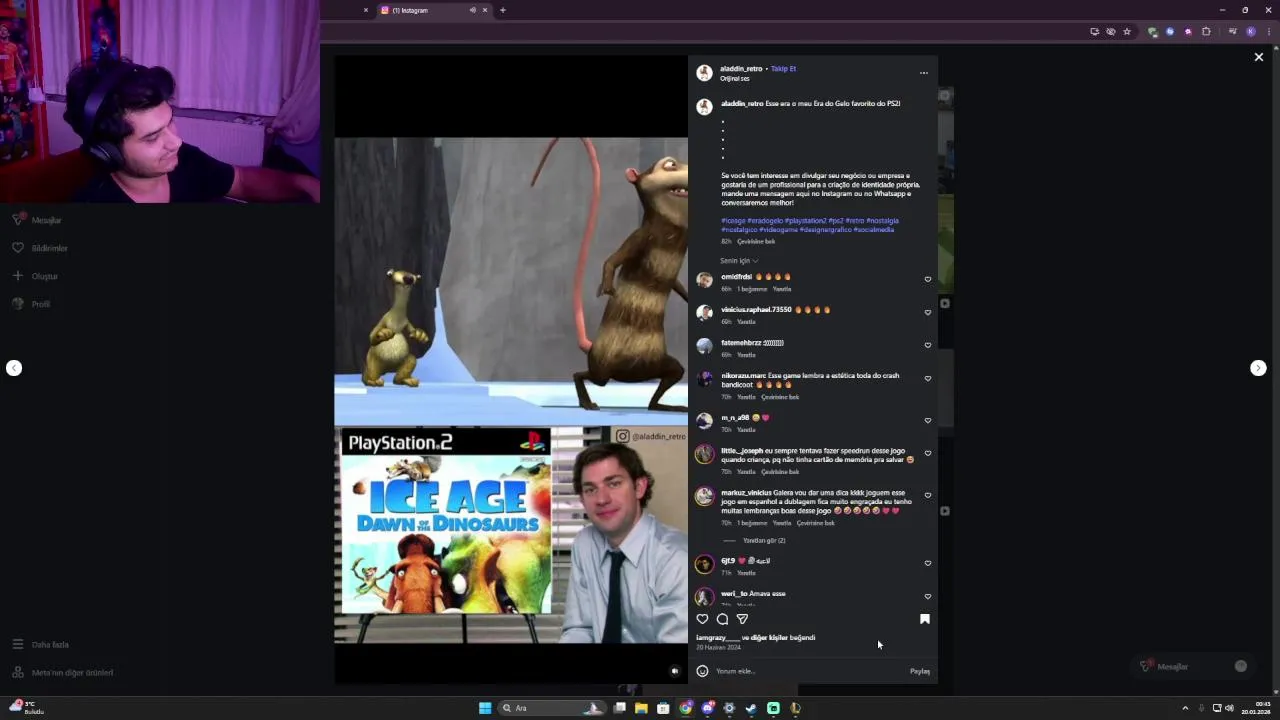Open the 'Daha fazla' menu
1280x720 pixels.
tap(40, 645)
